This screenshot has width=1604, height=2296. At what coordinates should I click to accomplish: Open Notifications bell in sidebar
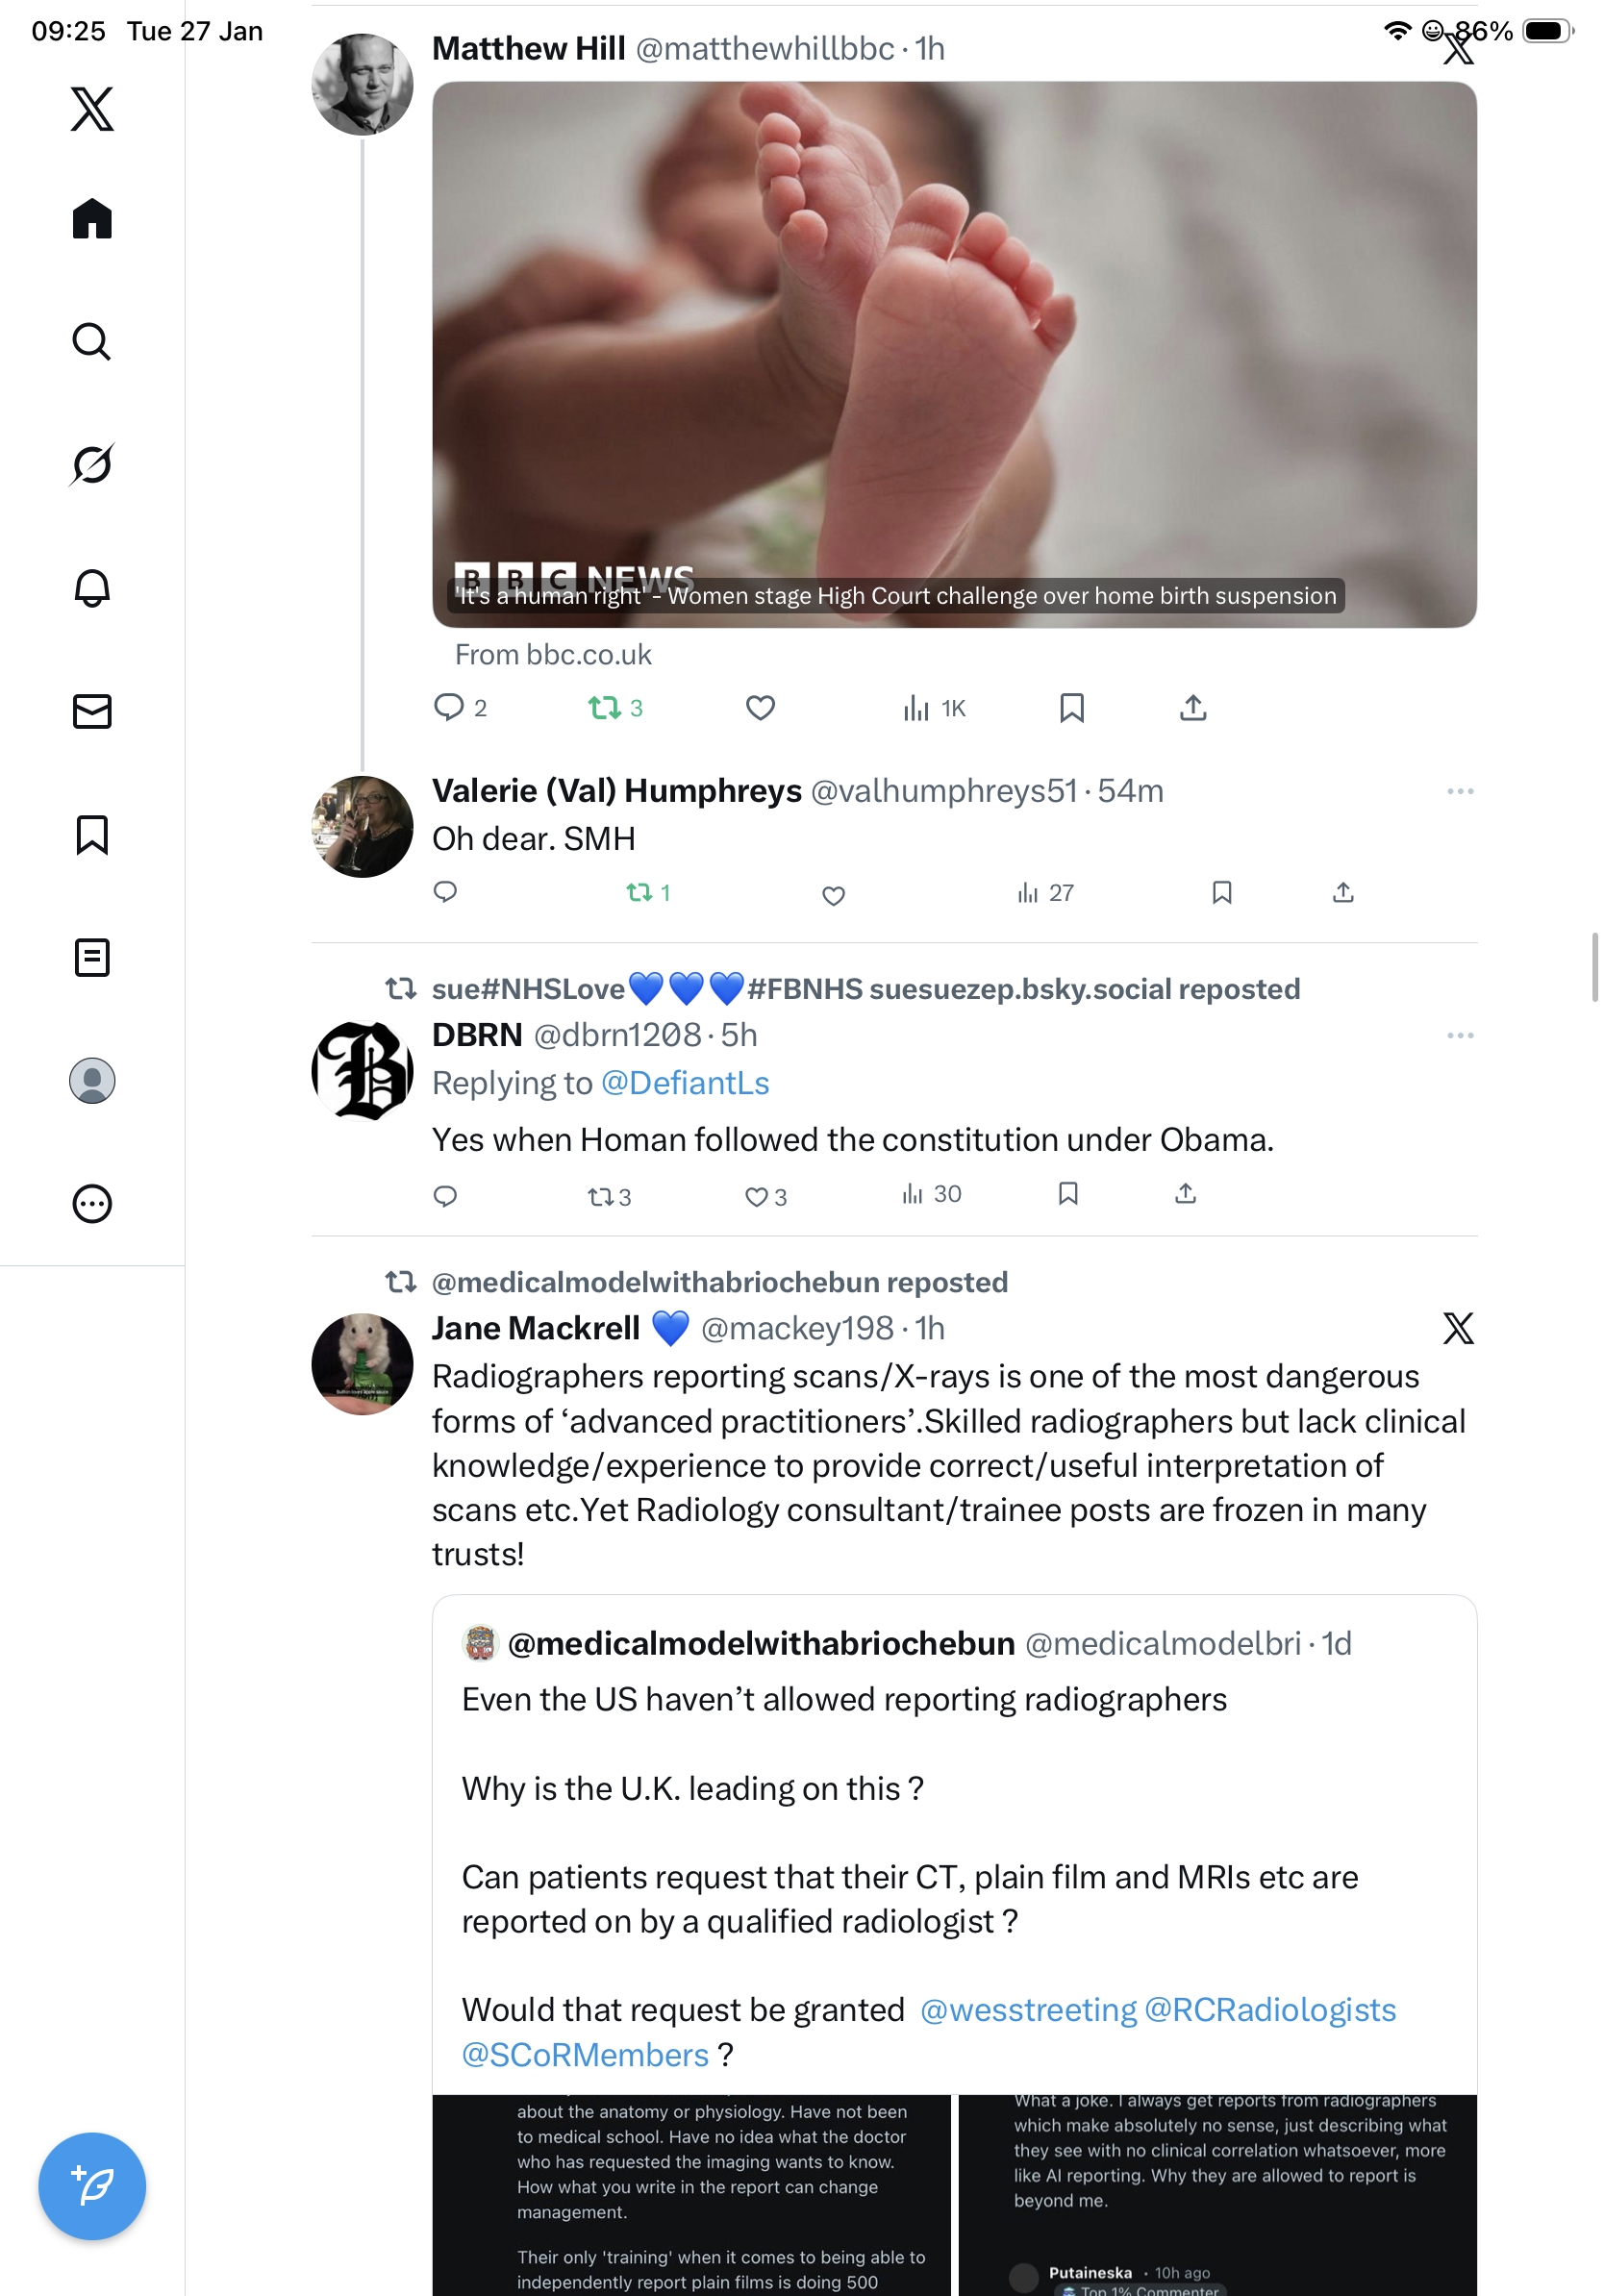point(92,588)
